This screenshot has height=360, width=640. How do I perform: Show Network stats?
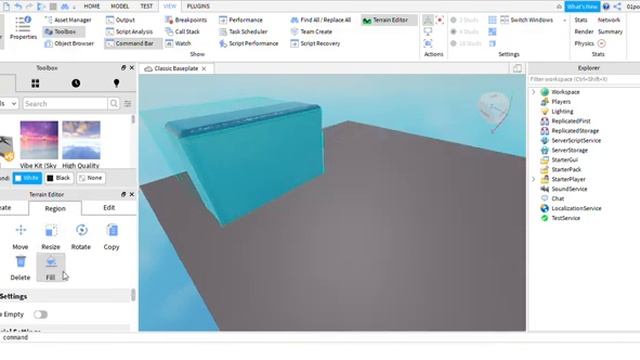click(x=609, y=20)
